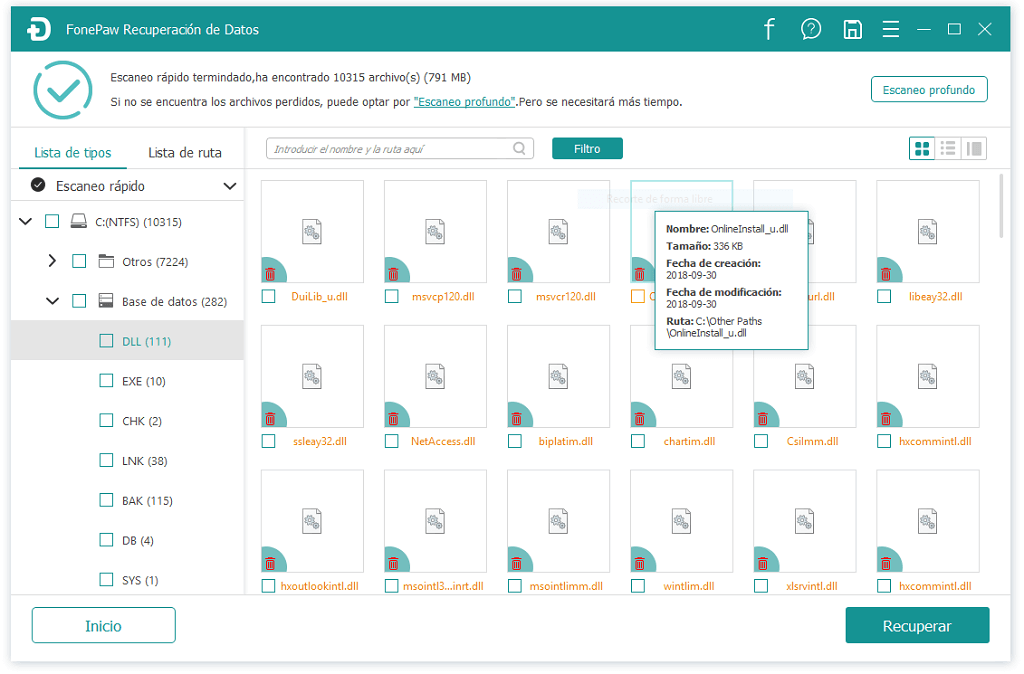Click the DLL file icon of msointlimm.dll
1024x674 pixels.
[558, 522]
